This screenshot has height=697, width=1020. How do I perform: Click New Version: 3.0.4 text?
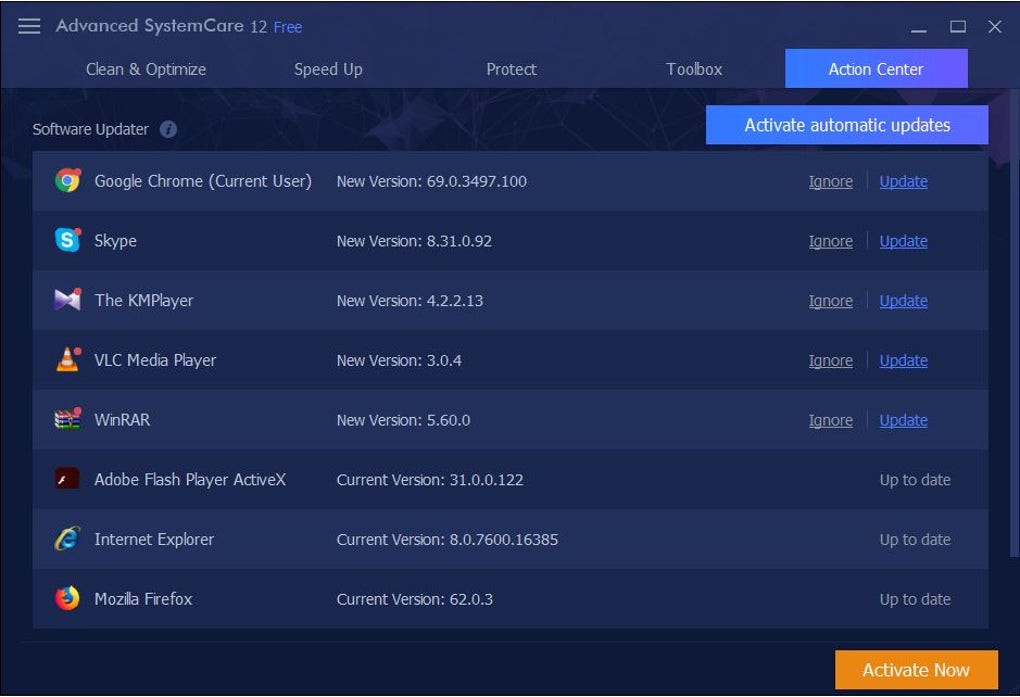pyautogui.click(x=399, y=361)
